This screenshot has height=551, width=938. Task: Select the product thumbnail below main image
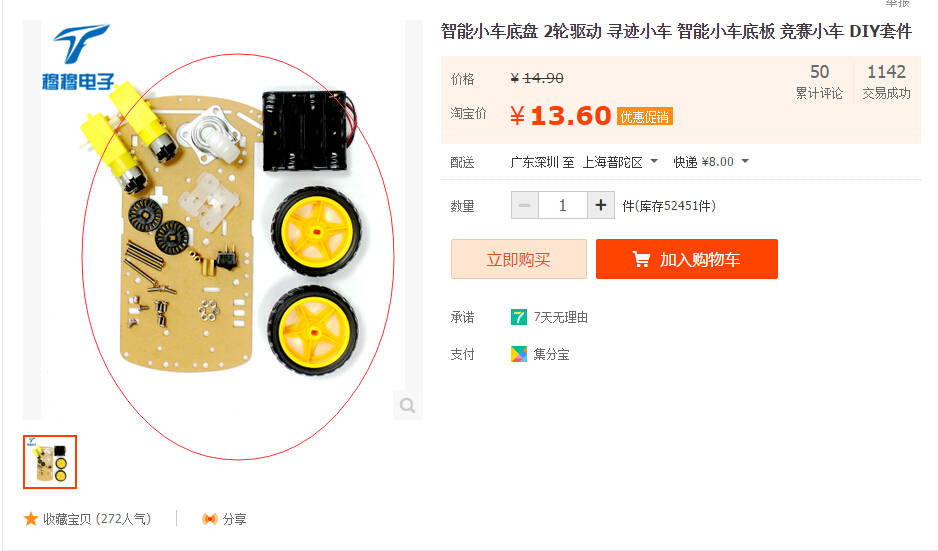click(x=50, y=462)
